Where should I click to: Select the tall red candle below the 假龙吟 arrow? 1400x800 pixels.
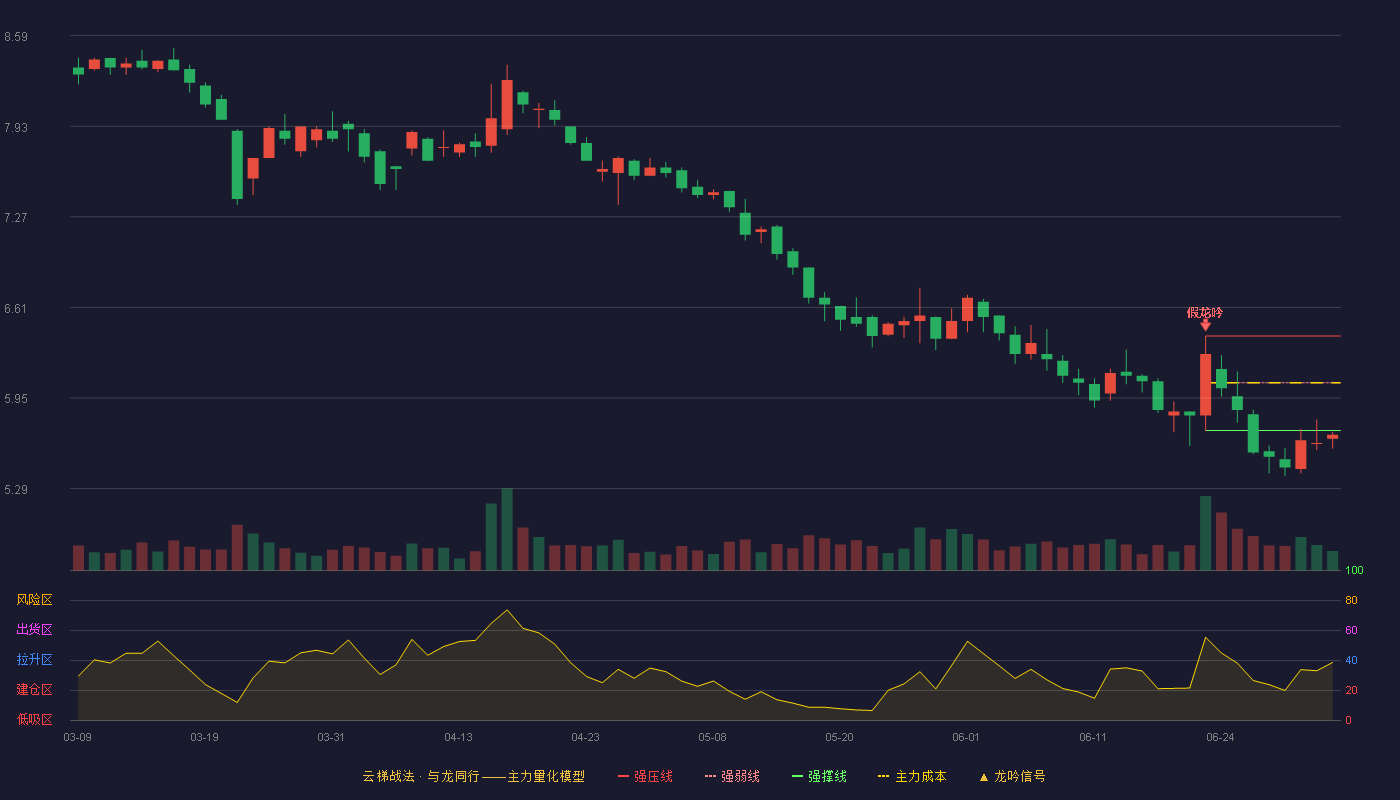(x=1206, y=384)
